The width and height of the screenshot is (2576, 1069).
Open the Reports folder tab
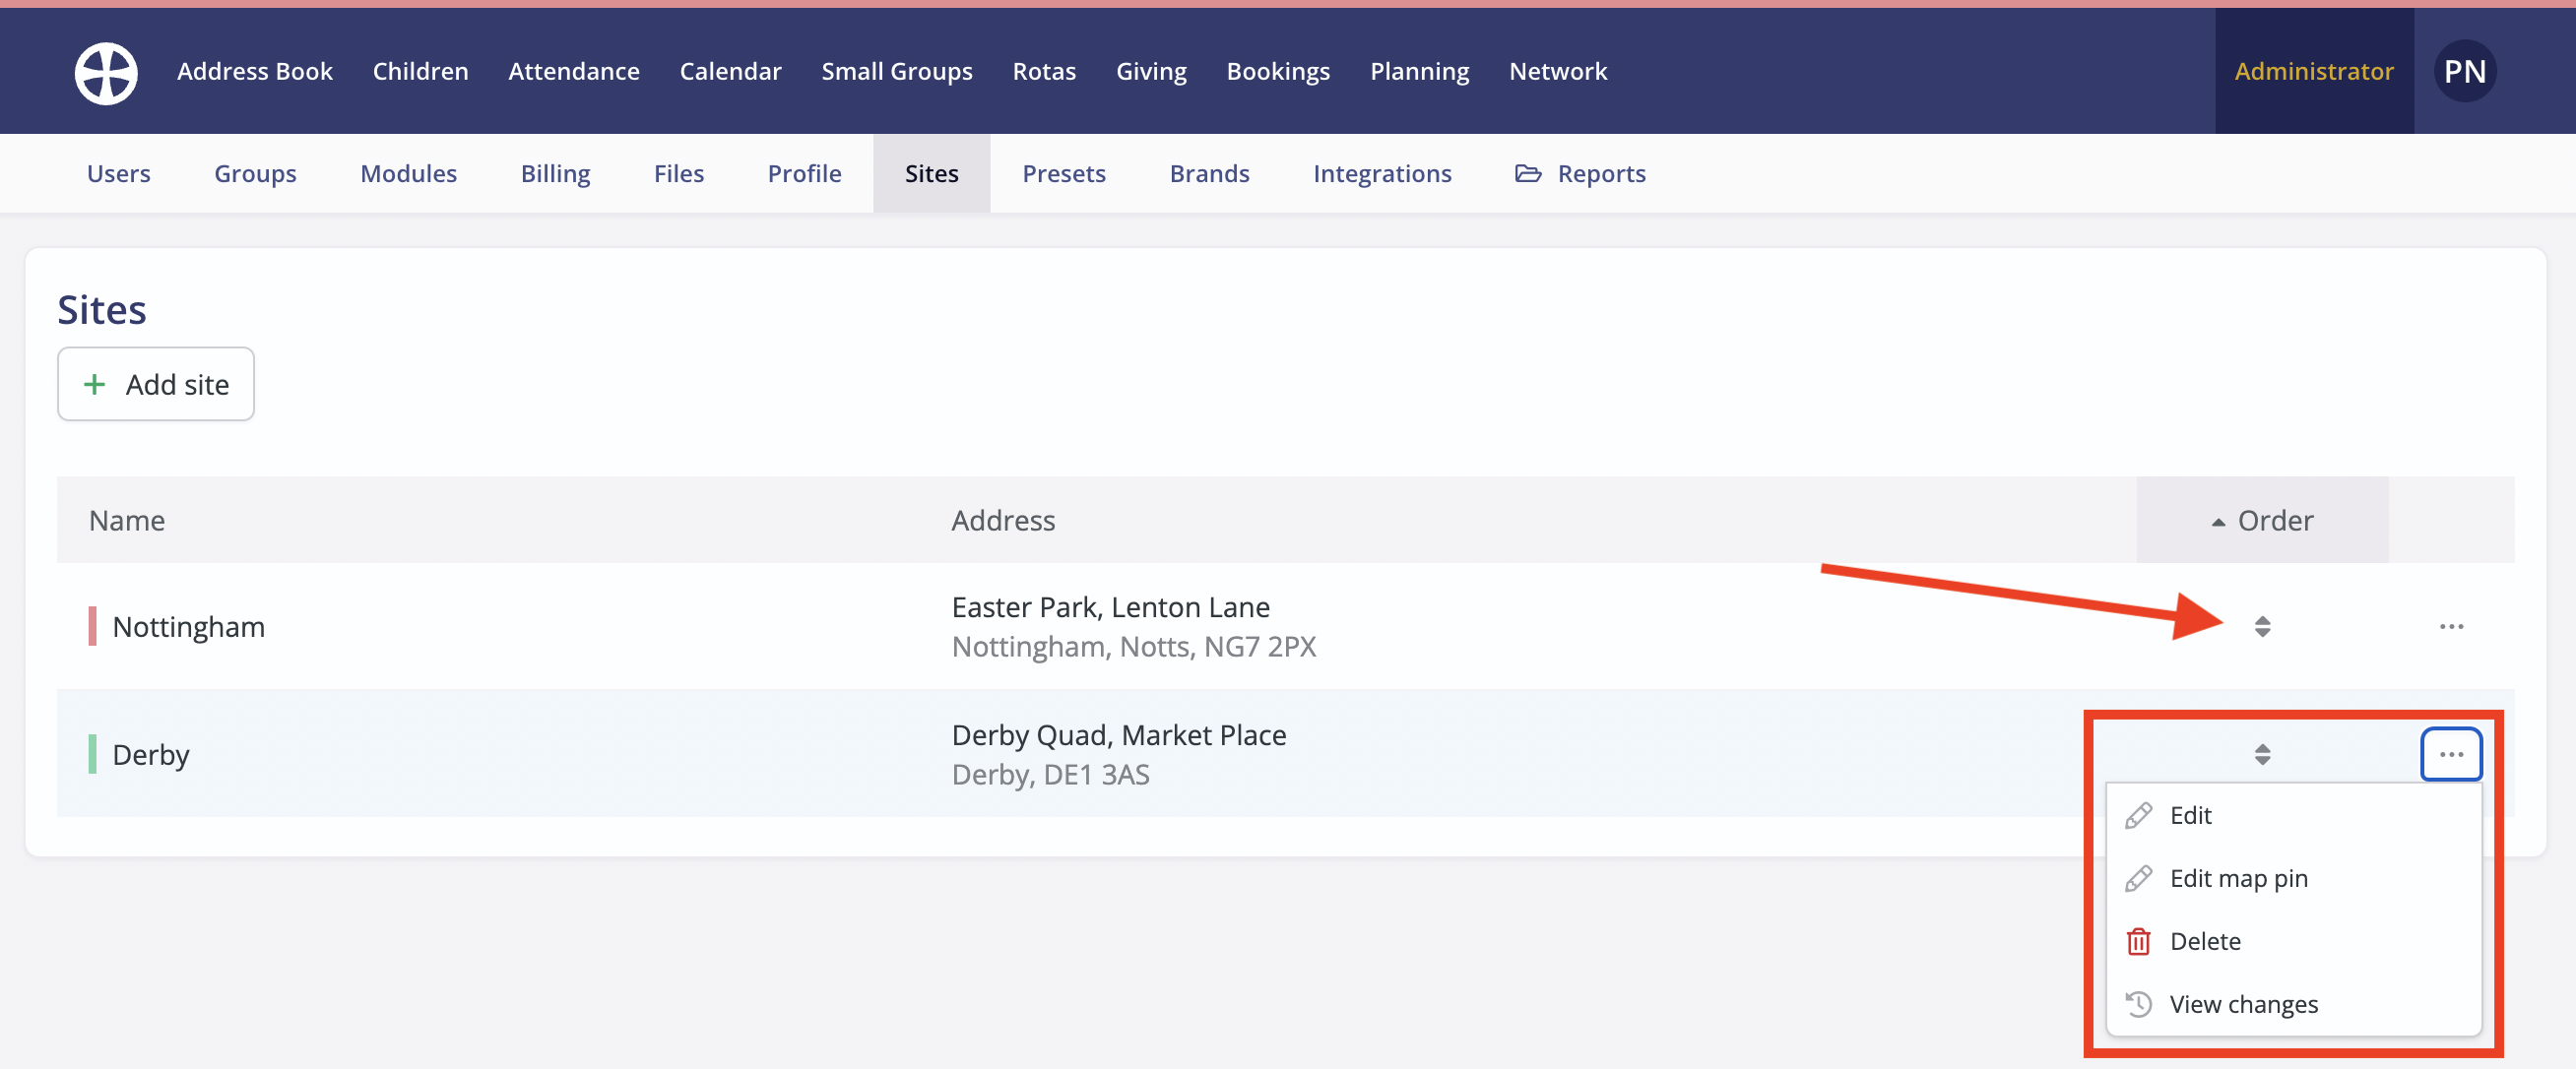(1580, 174)
